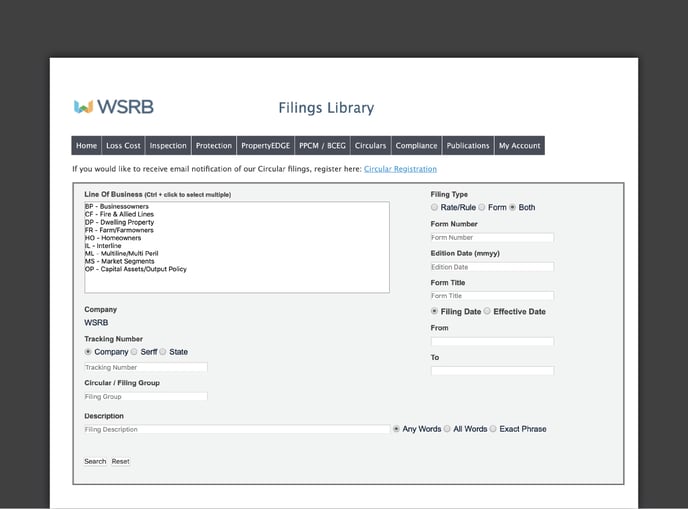Screen dimensions: 688x509
Task: Select DP - Dwelling Property option
Action: 237,222
